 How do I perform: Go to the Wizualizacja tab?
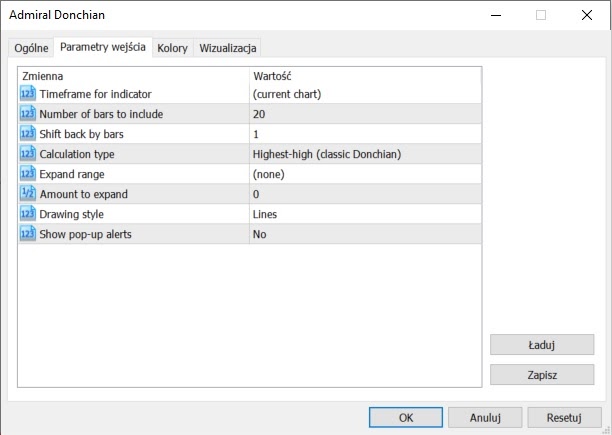pyautogui.click(x=228, y=48)
